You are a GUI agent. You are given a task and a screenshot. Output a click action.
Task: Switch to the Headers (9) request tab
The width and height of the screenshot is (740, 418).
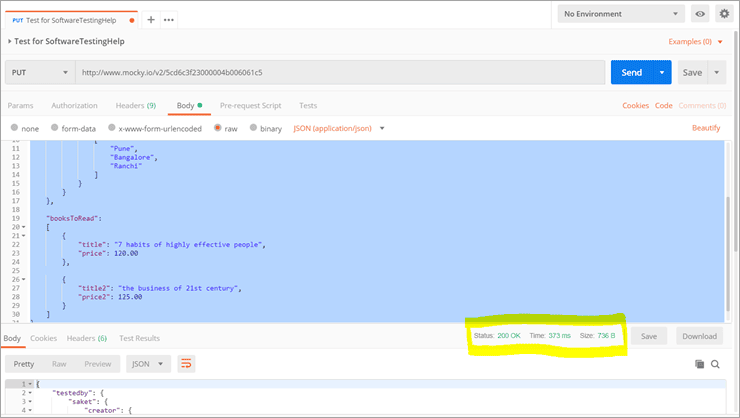pyautogui.click(x=135, y=105)
